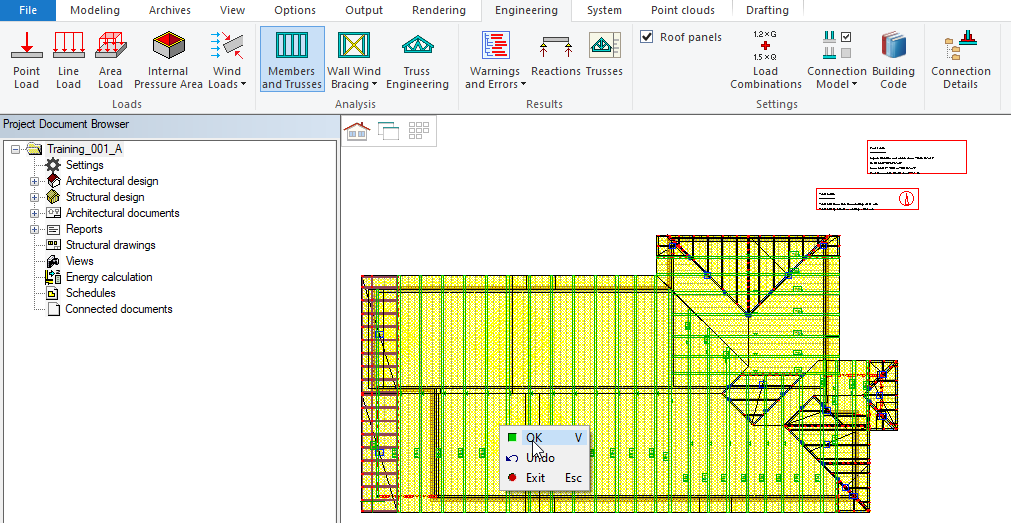
Task: Open the Building Code settings
Action: pos(893,60)
